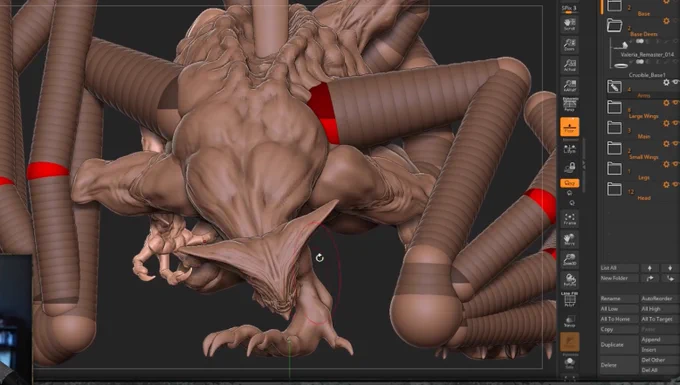Collapse the Base Deets folder icon

pos(614,25)
